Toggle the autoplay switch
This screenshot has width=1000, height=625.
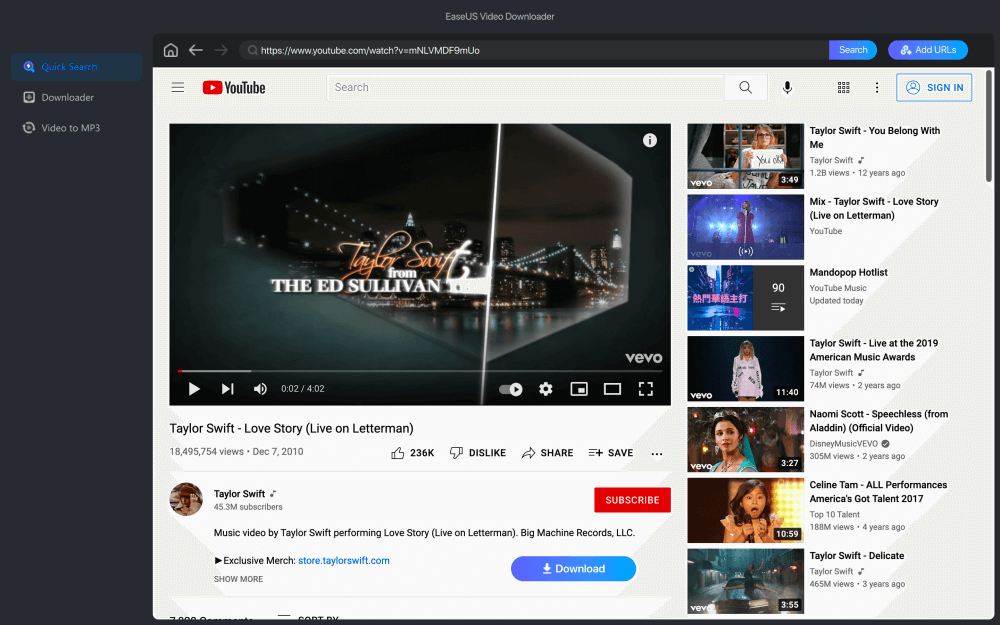[x=511, y=389]
